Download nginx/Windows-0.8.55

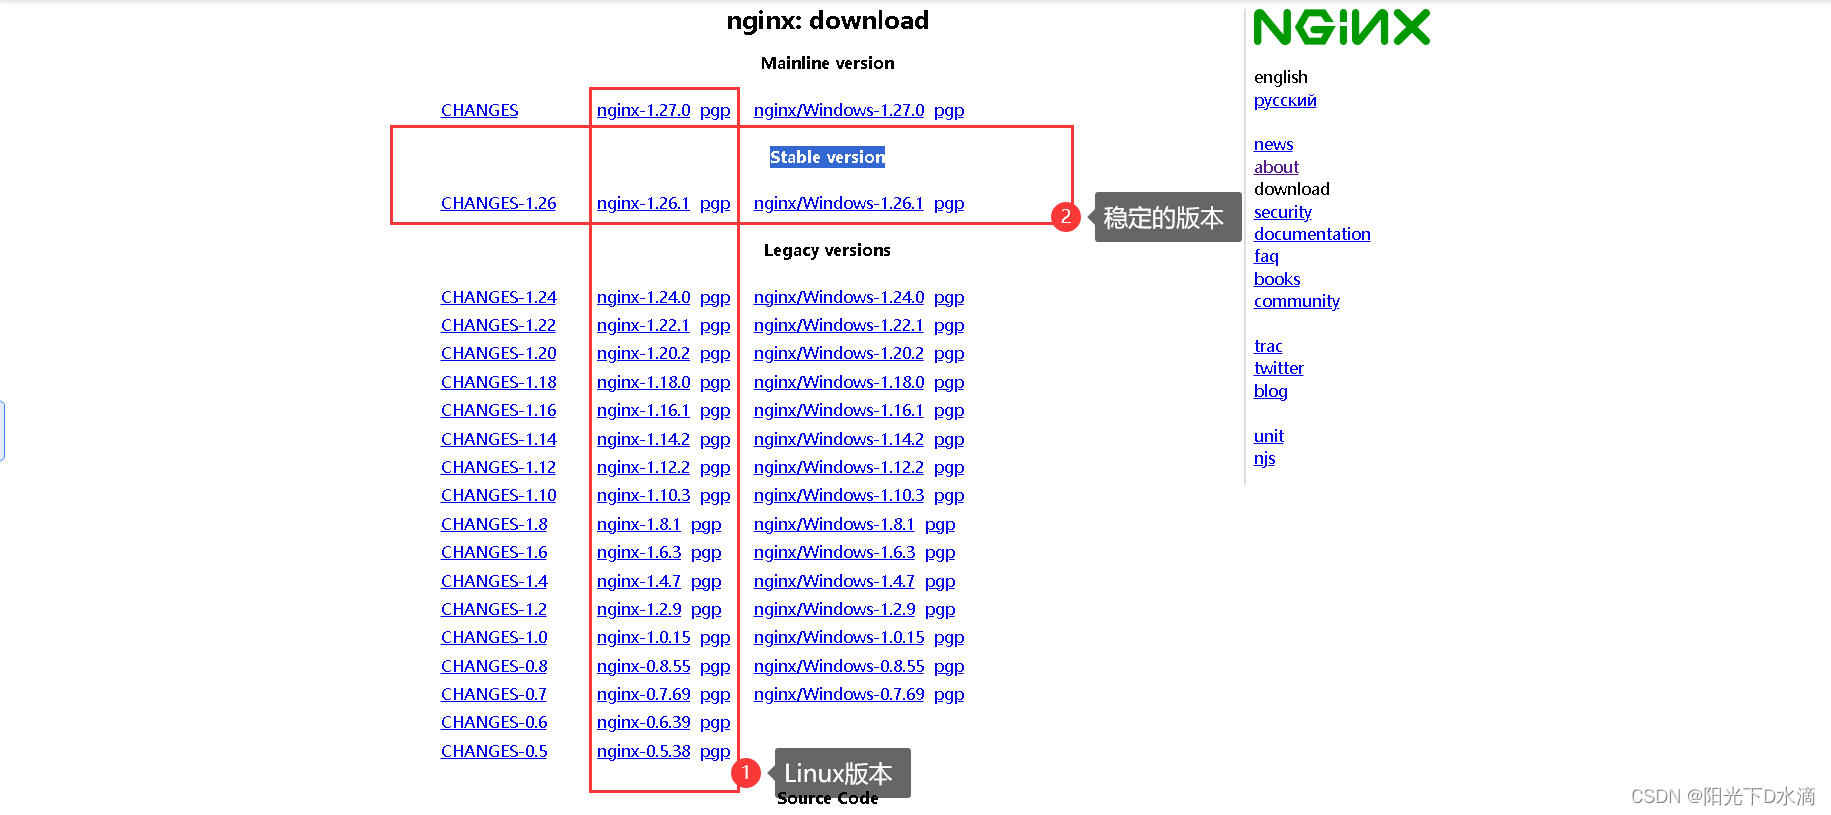click(839, 666)
